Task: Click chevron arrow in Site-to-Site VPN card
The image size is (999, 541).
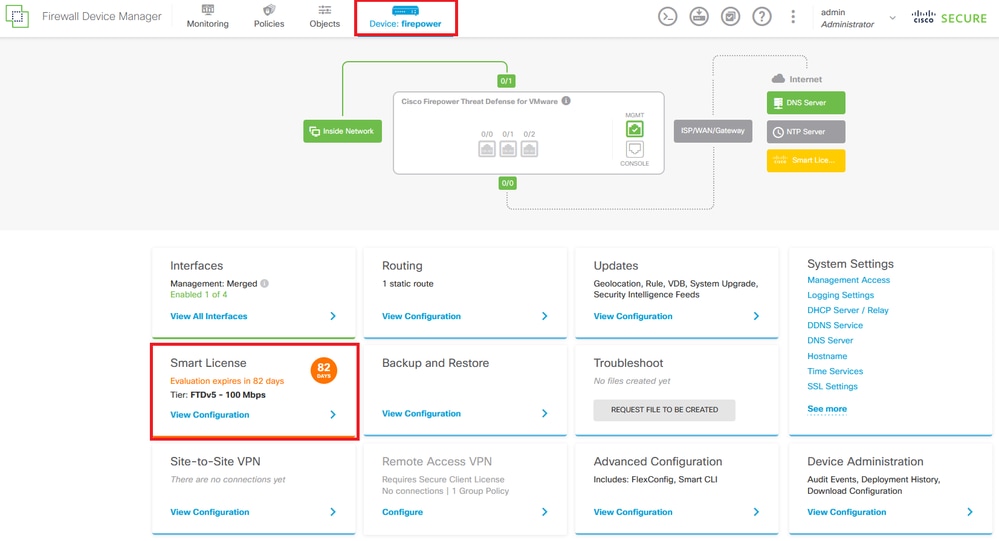Action: pos(333,512)
